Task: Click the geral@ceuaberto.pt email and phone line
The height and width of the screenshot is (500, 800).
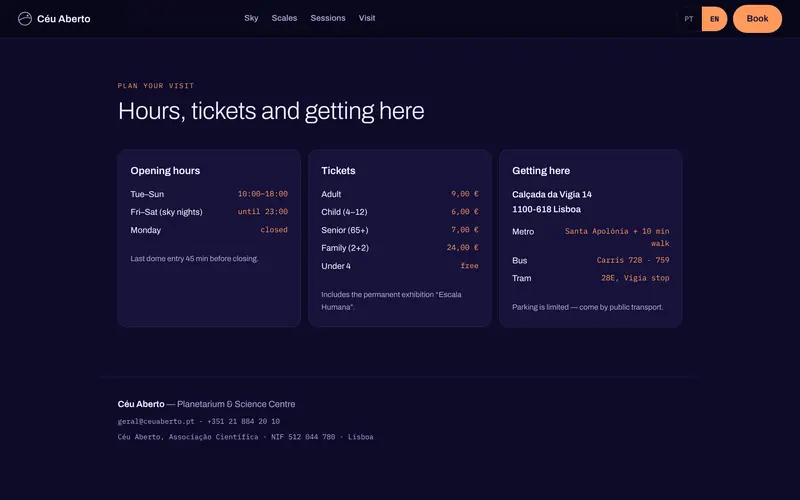Action: pyautogui.click(x=198, y=421)
